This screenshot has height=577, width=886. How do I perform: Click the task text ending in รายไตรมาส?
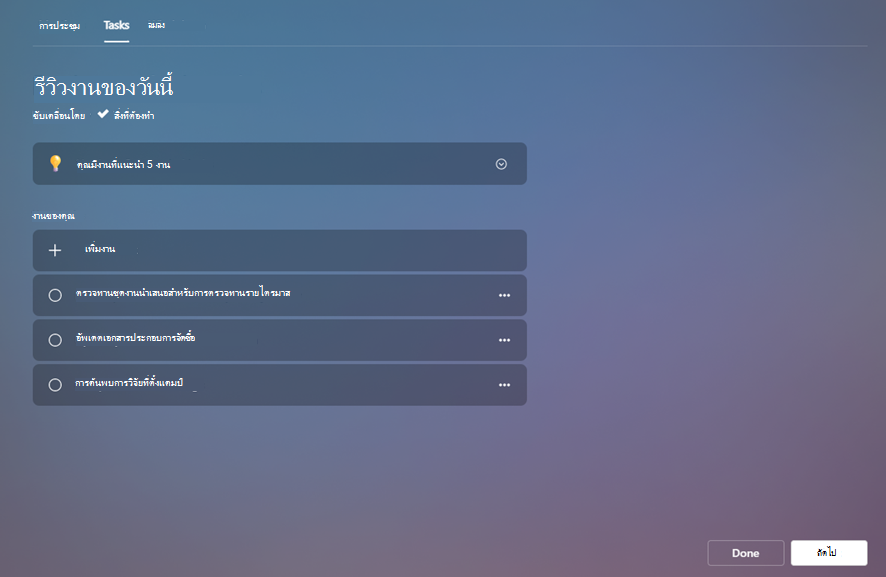(x=183, y=293)
